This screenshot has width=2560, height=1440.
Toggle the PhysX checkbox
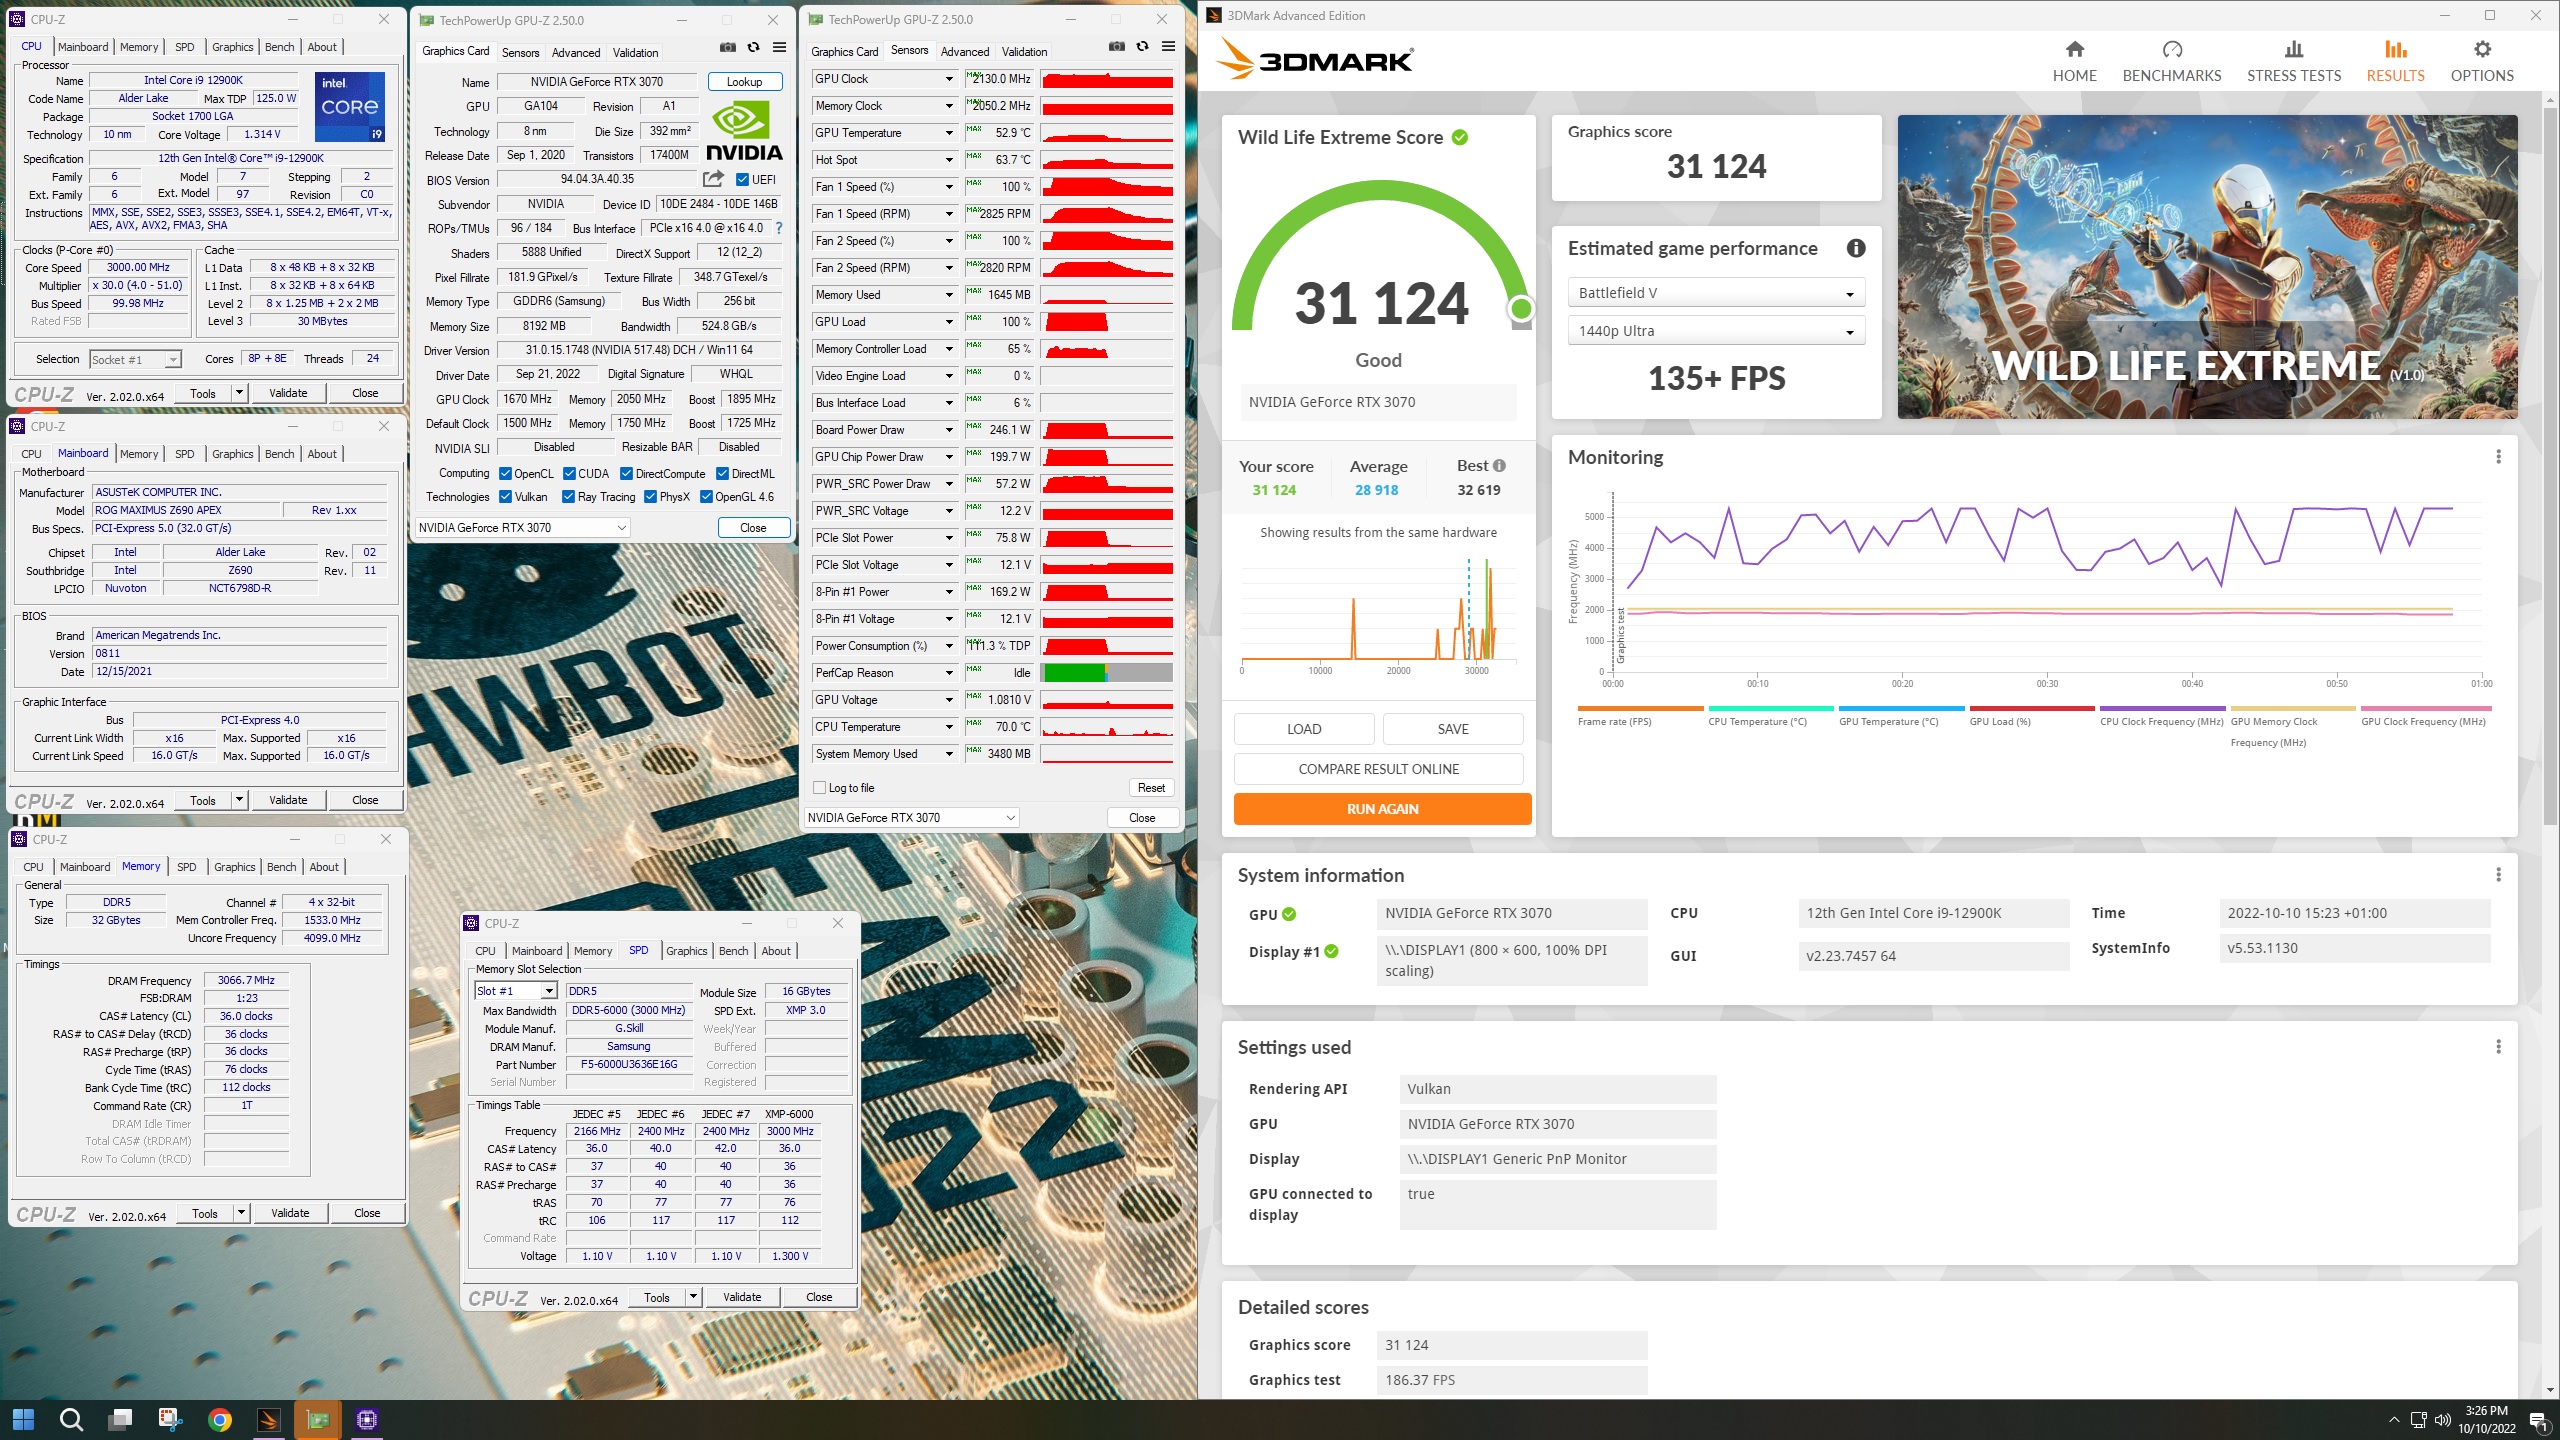point(651,497)
